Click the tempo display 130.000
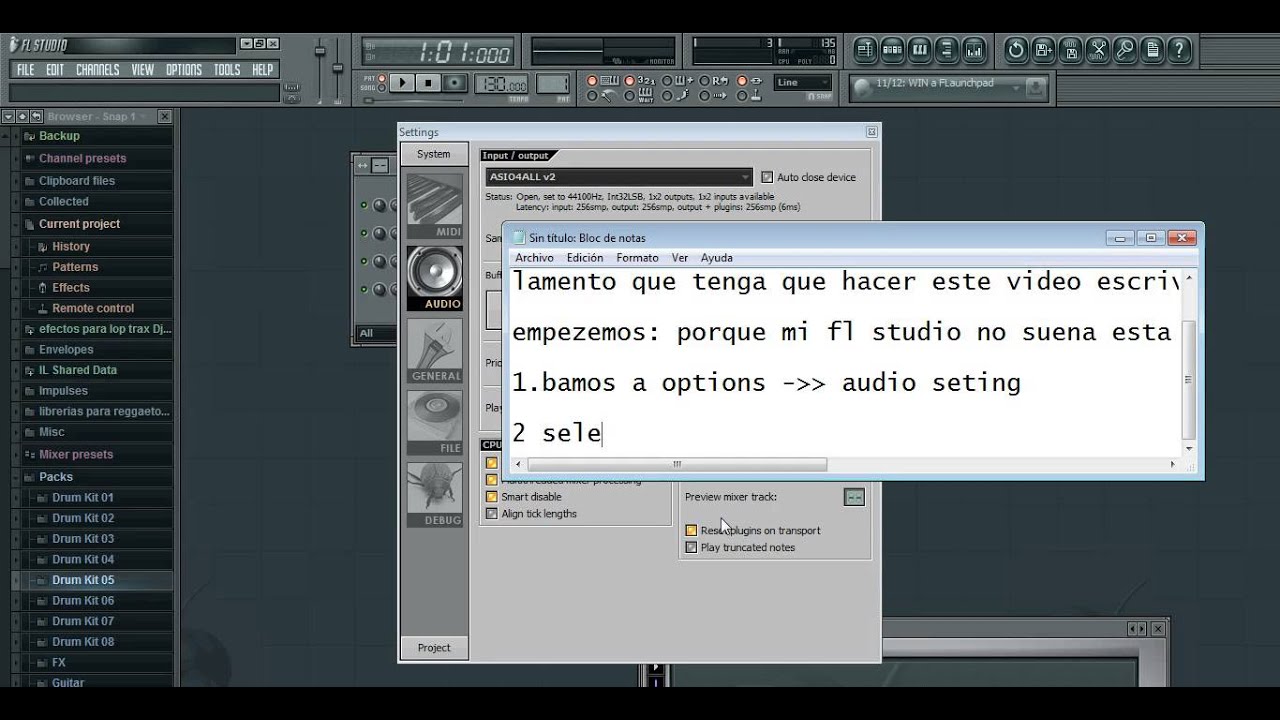 point(501,85)
